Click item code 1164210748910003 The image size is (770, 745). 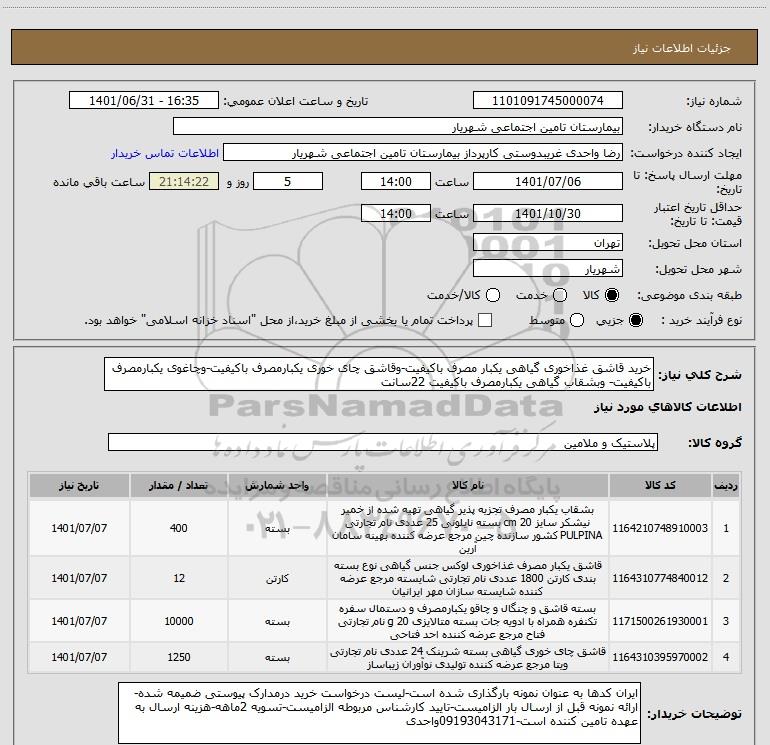pos(660,528)
